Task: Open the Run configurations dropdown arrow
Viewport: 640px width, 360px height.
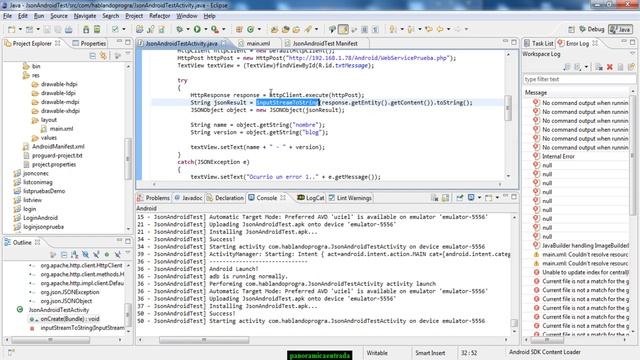Action: tap(205, 29)
